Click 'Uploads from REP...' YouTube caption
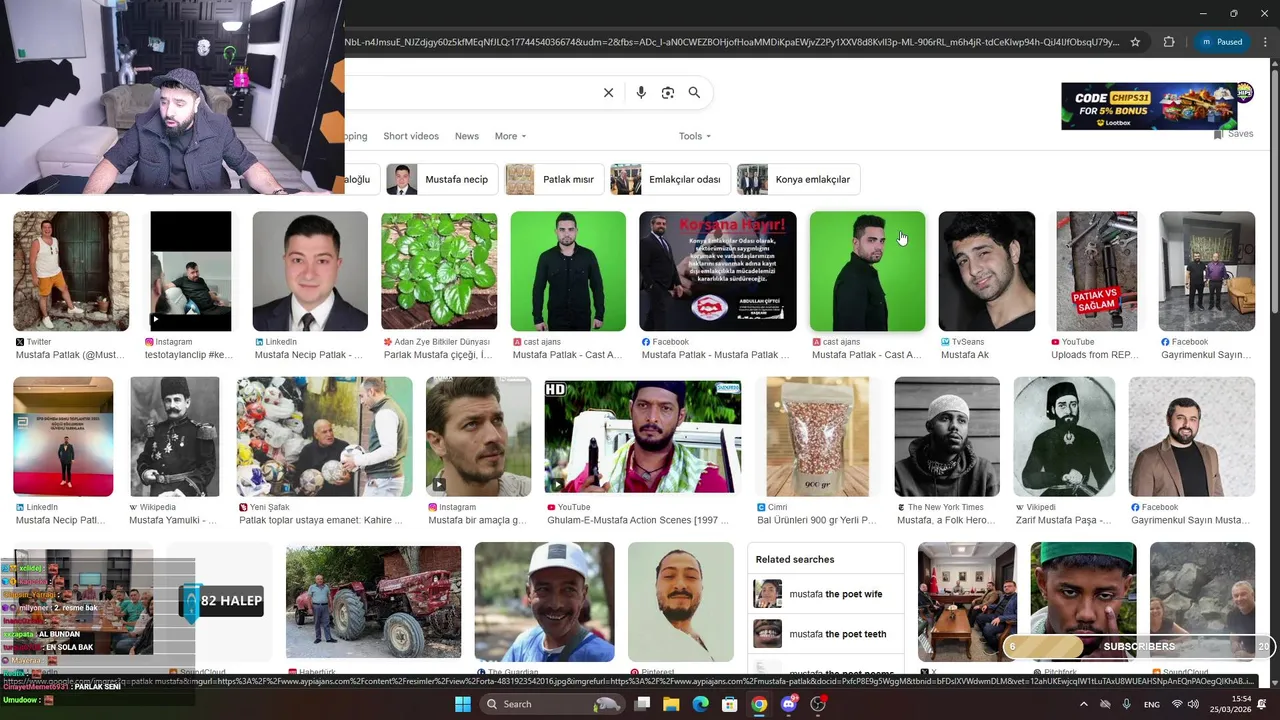This screenshot has height=720, width=1280. 1094,355
